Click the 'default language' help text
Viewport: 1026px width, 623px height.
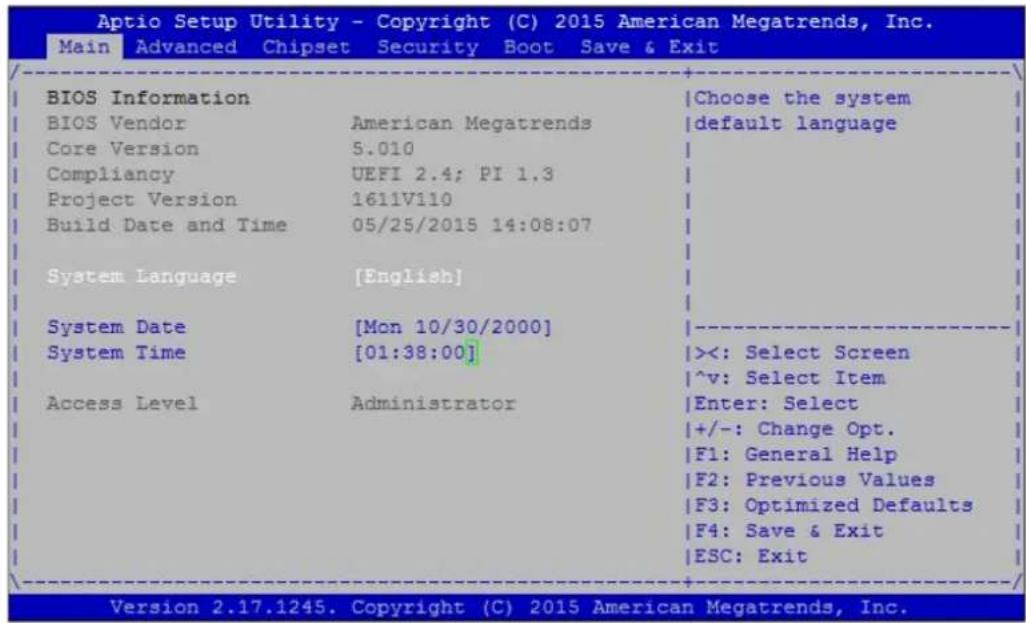pyautogui.click(x=795, y=123)
